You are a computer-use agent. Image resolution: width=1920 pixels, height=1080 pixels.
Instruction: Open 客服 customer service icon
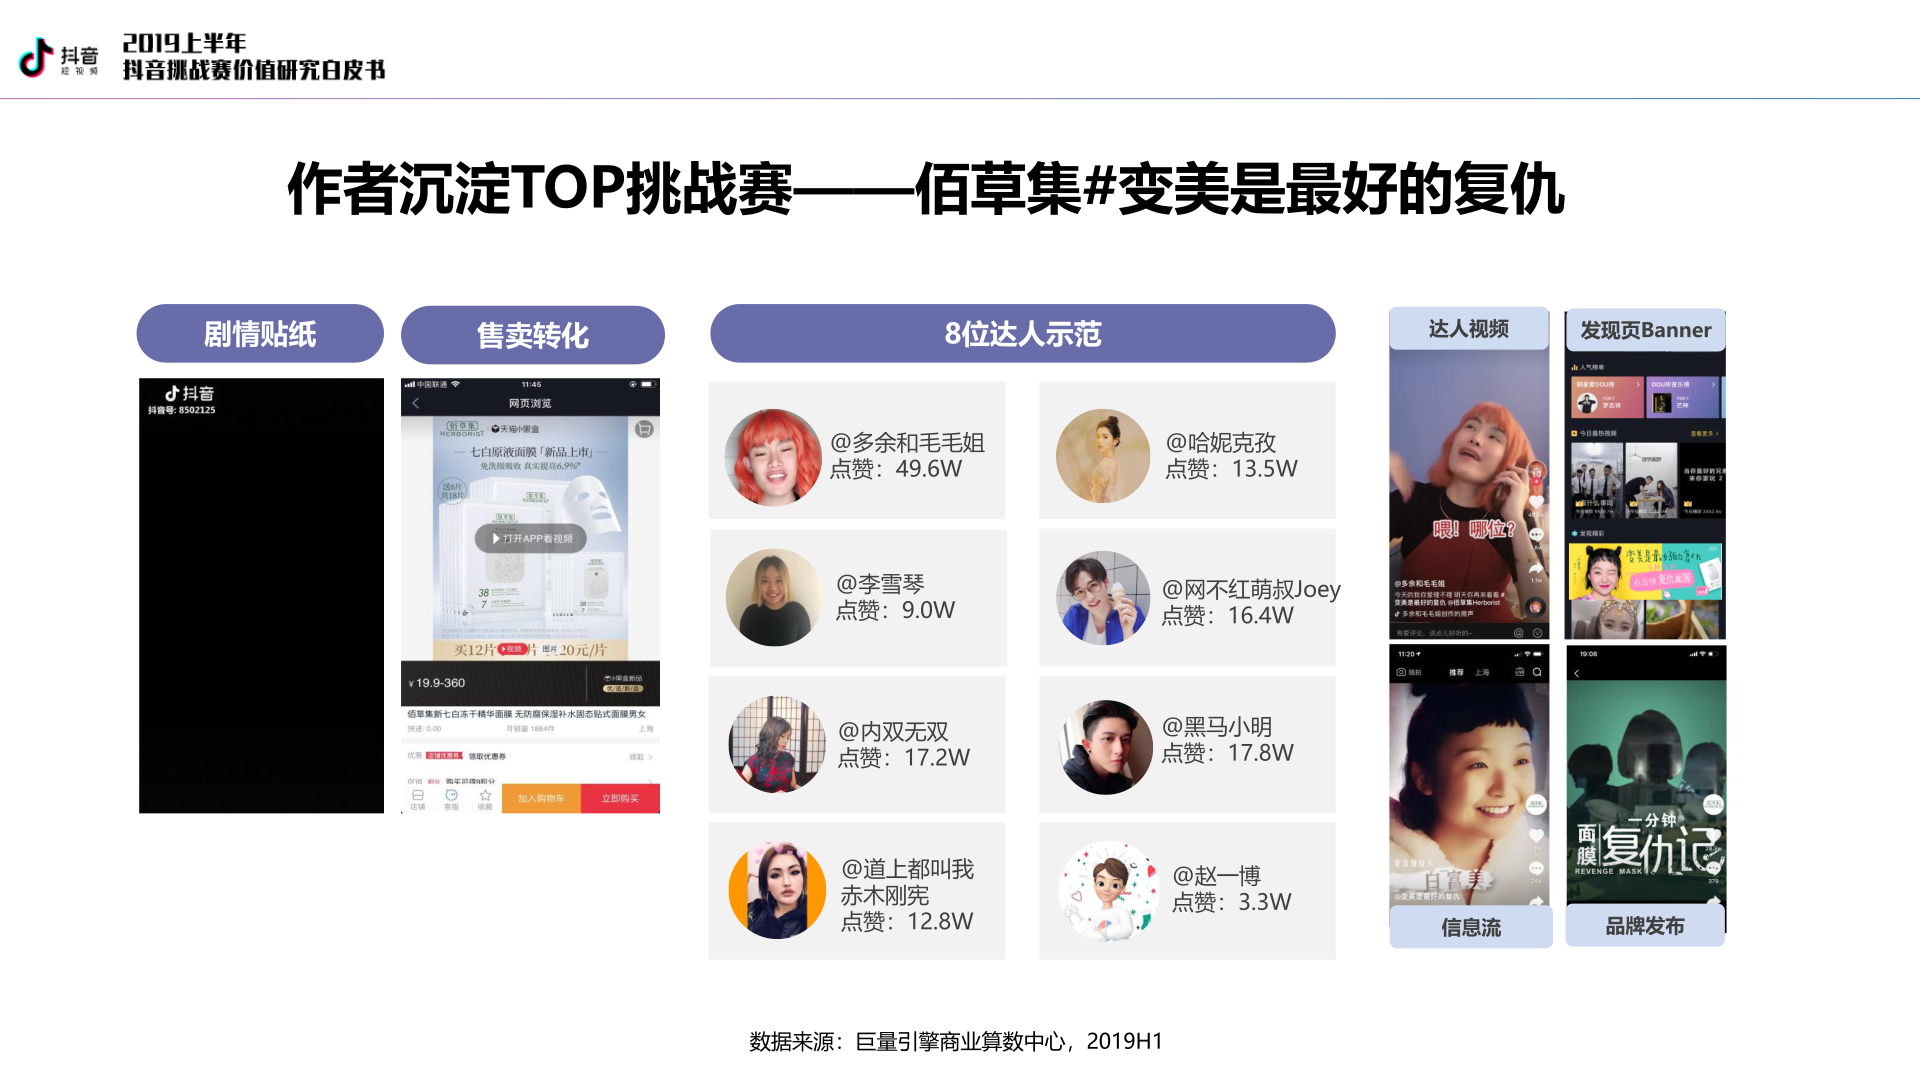coord(451,798)
